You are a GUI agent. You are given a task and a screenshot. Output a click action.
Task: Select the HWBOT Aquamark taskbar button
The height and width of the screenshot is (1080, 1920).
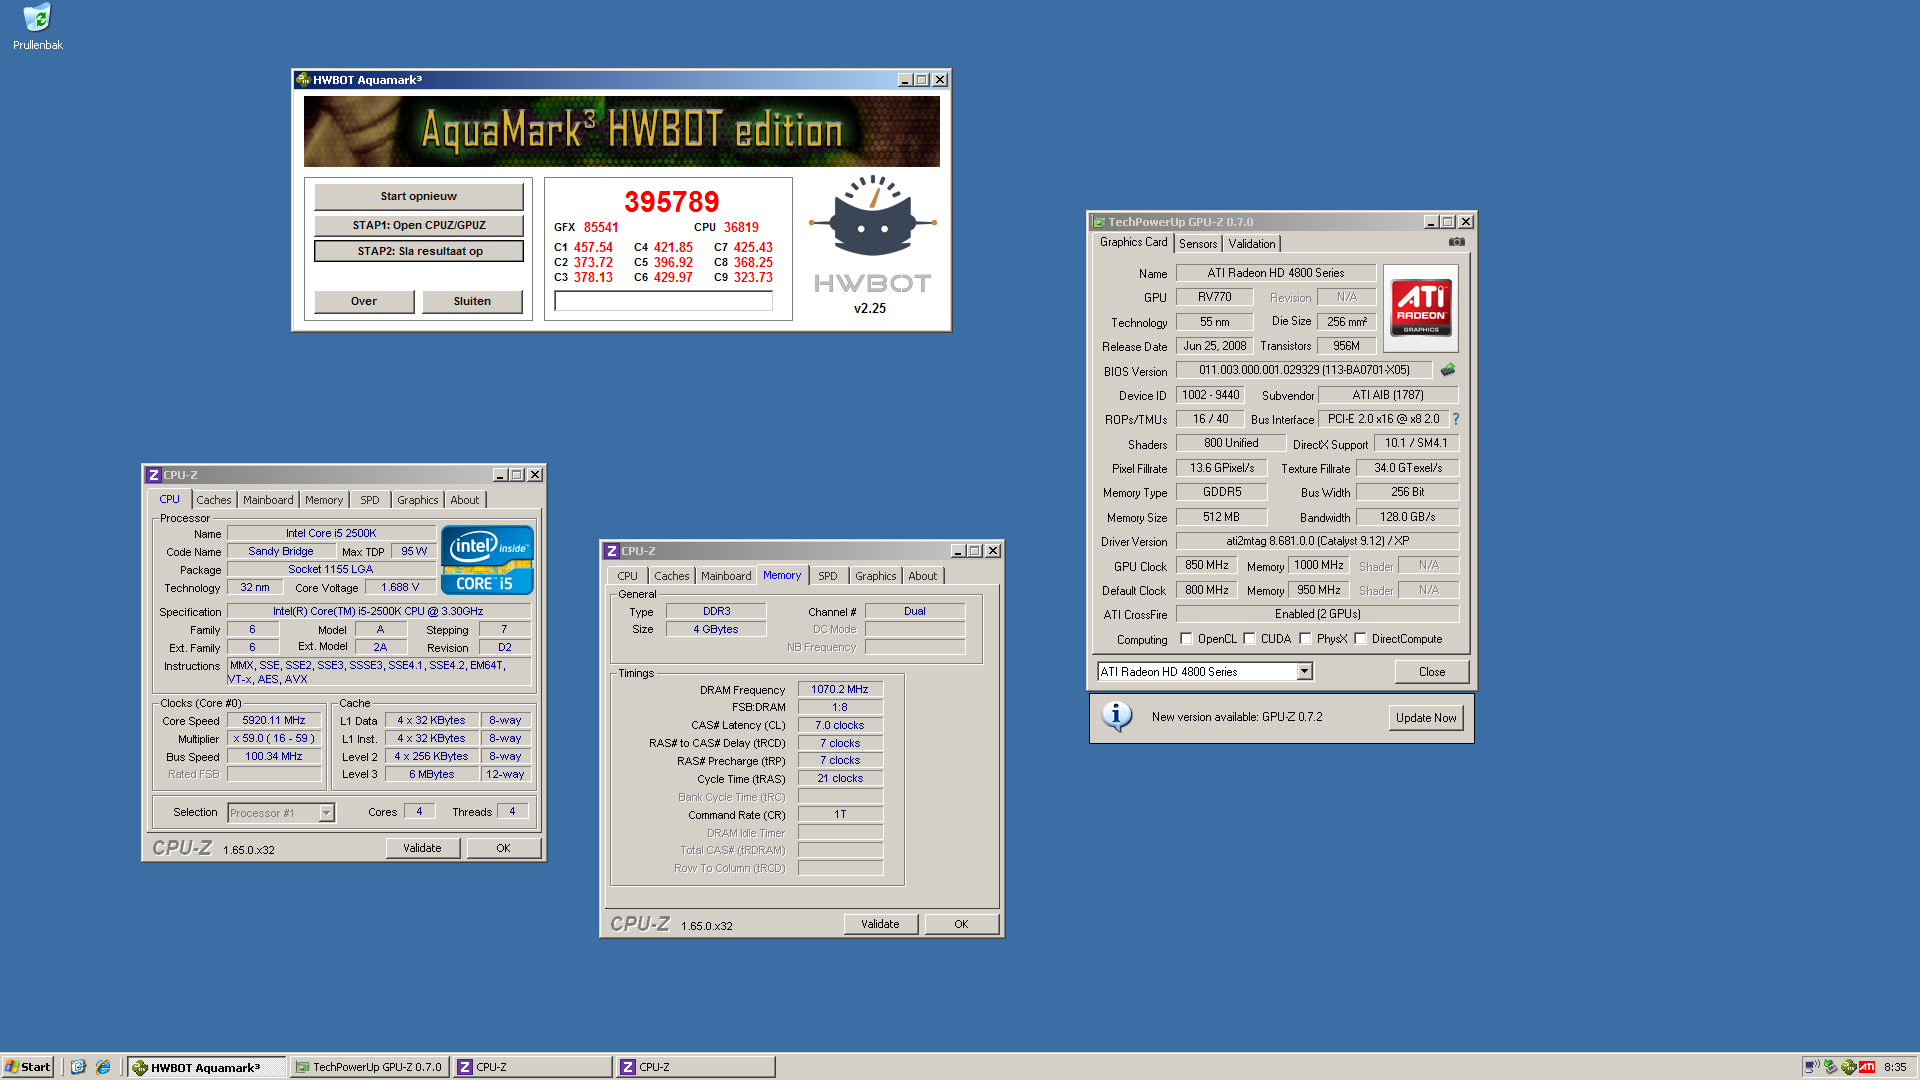[x=207, y=1067]
